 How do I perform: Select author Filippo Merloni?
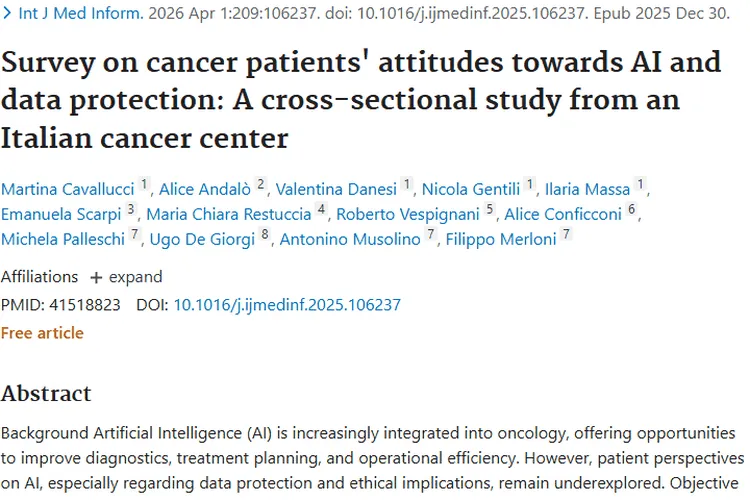click(500, 239)
